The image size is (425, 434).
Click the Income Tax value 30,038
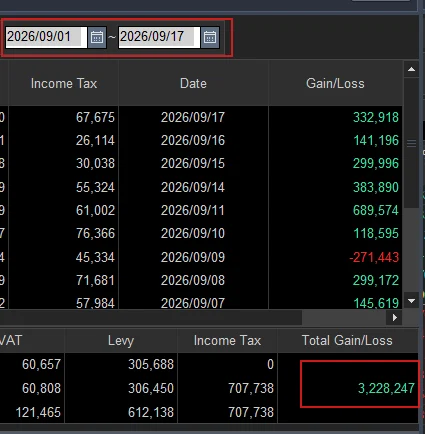pyautogui.click(x=95, y=163)
